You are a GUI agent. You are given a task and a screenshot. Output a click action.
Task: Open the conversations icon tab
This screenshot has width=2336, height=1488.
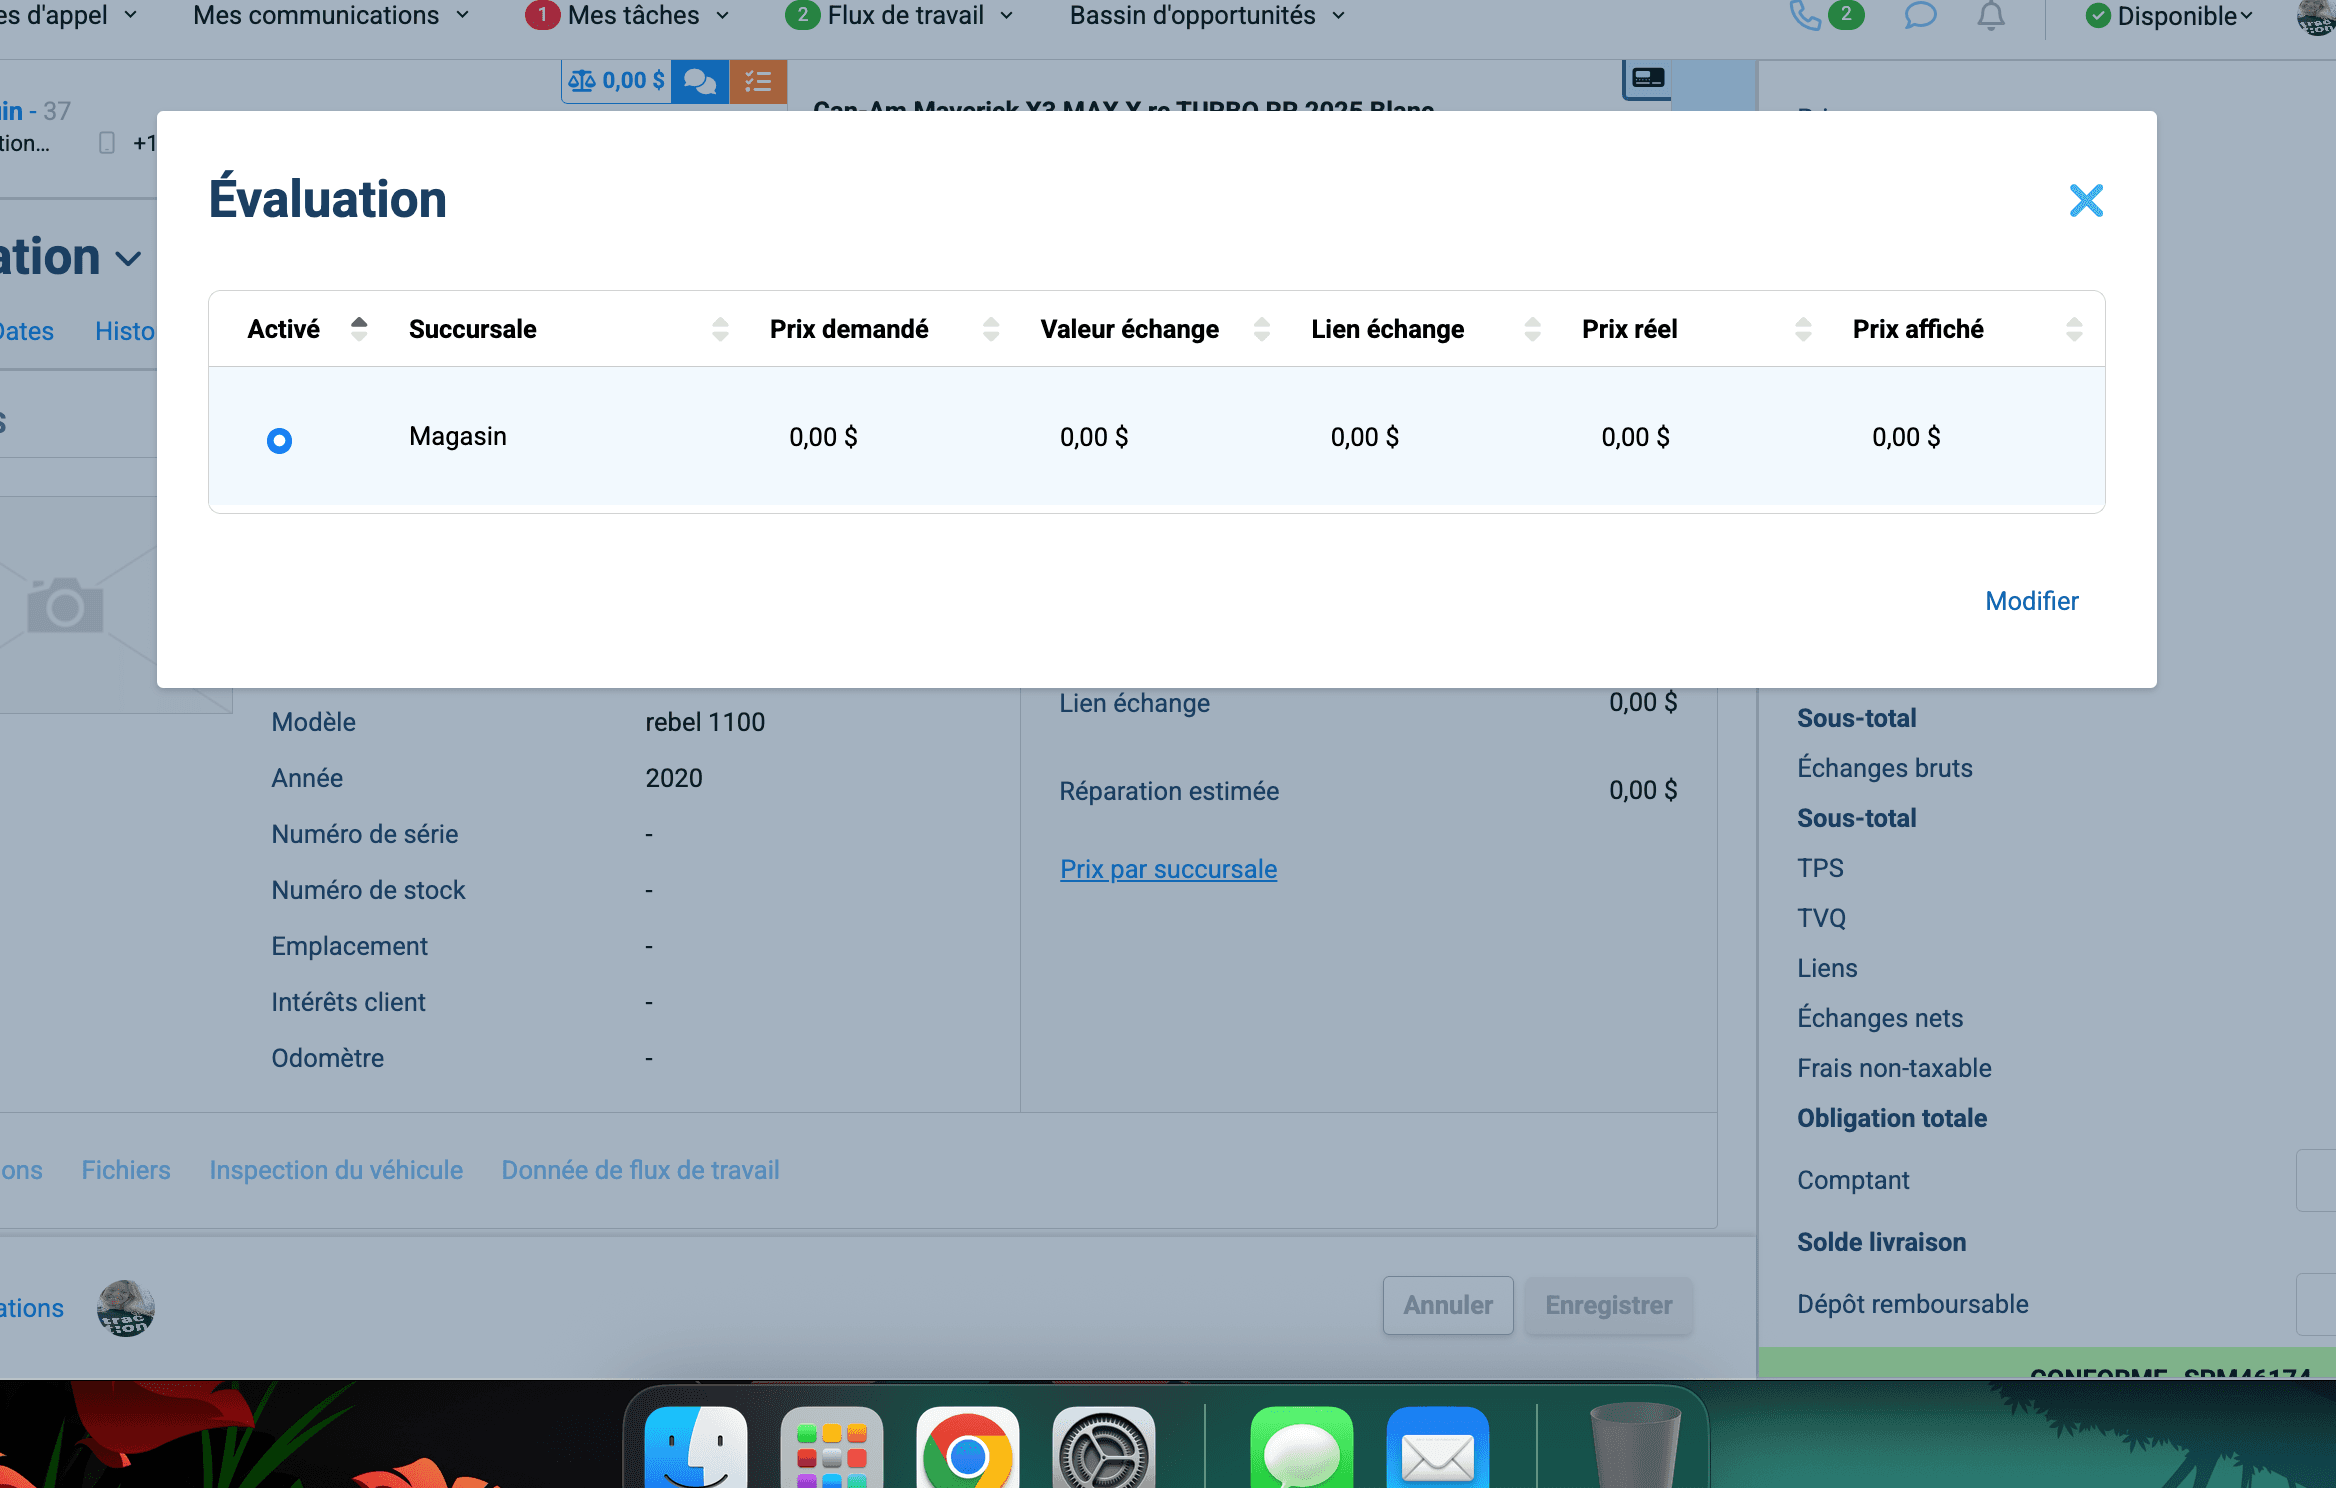(x=700, y=81)
